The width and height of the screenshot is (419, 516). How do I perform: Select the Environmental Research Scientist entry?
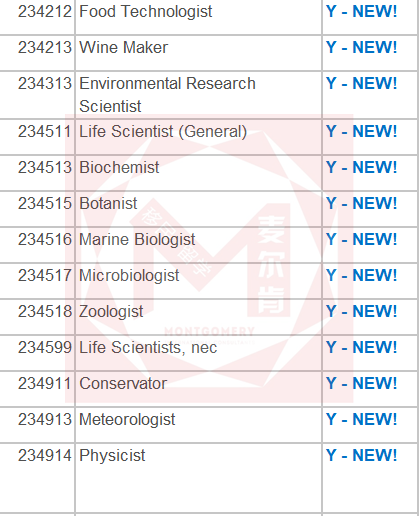click(x=167, y=95)
